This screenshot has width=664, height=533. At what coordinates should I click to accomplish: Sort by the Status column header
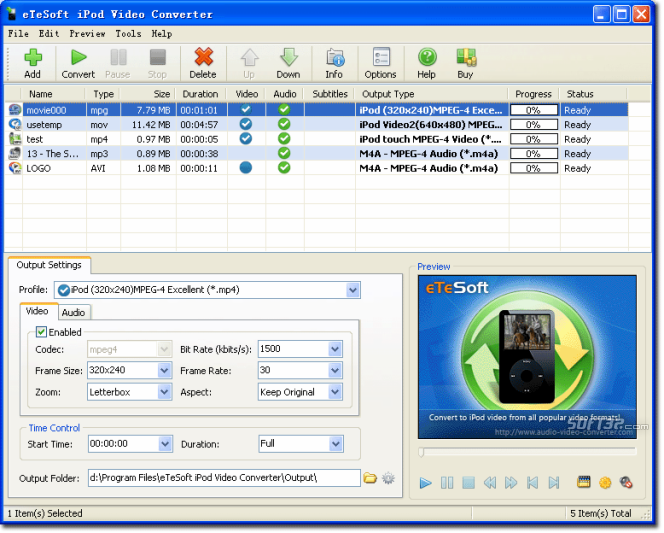[x=593, y=94]
